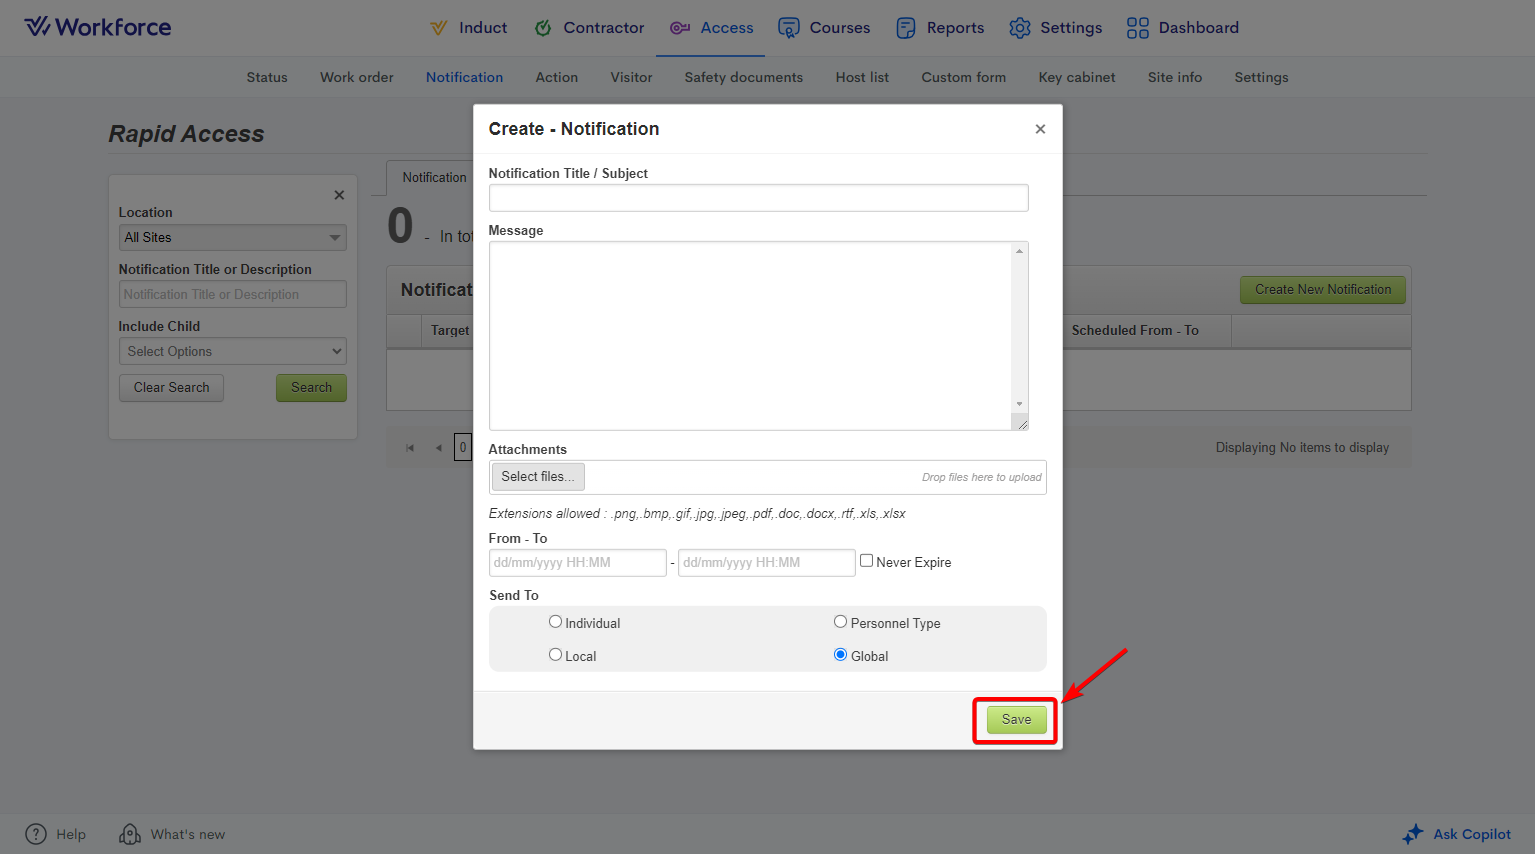This screenshot has width=1535, height=854.
Task: Click the Message box scrollbar down arrow
Action: tap(1019, 404)
